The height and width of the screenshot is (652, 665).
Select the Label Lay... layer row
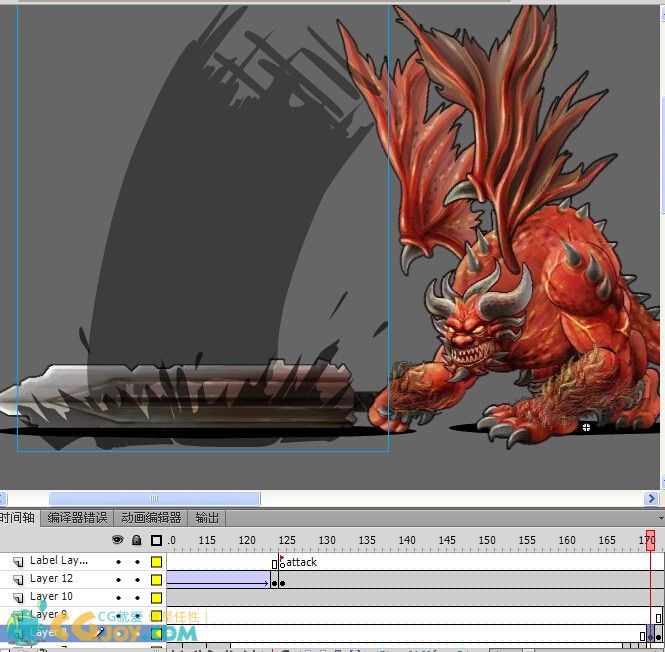[x=83, y=562]
